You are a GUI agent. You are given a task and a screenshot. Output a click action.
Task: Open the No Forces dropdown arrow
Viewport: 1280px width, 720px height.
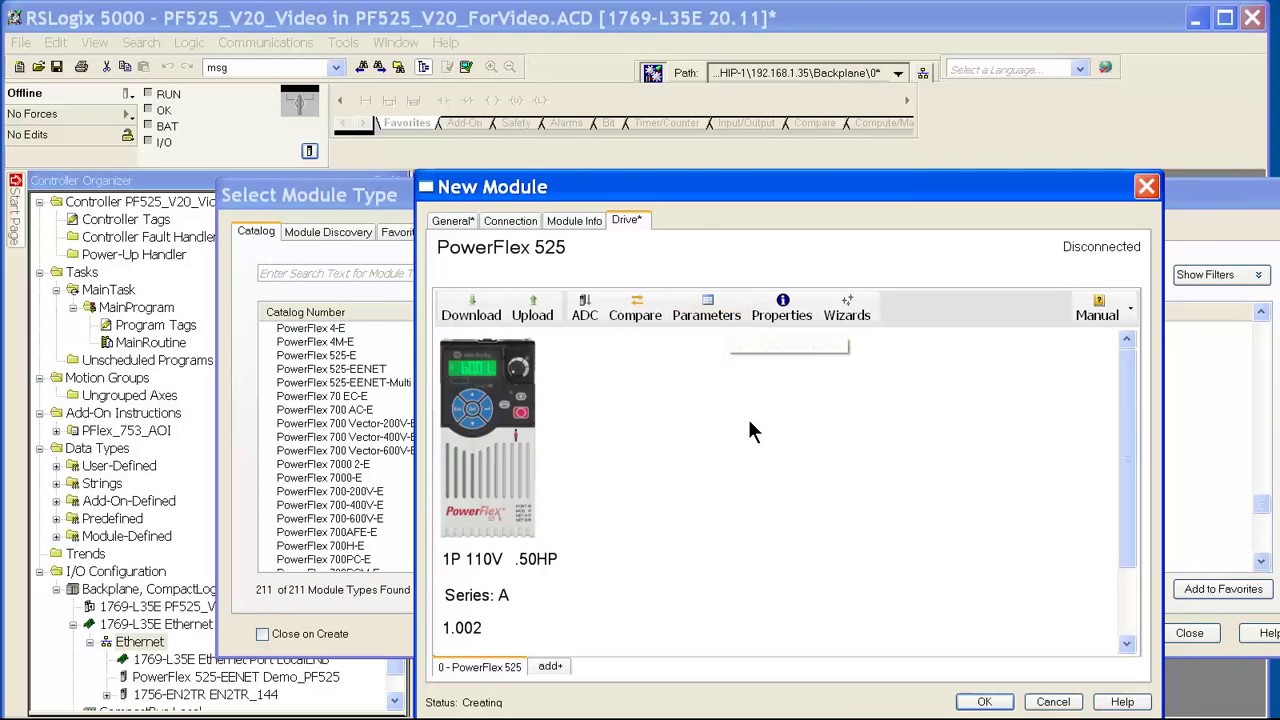pos(127,114)
